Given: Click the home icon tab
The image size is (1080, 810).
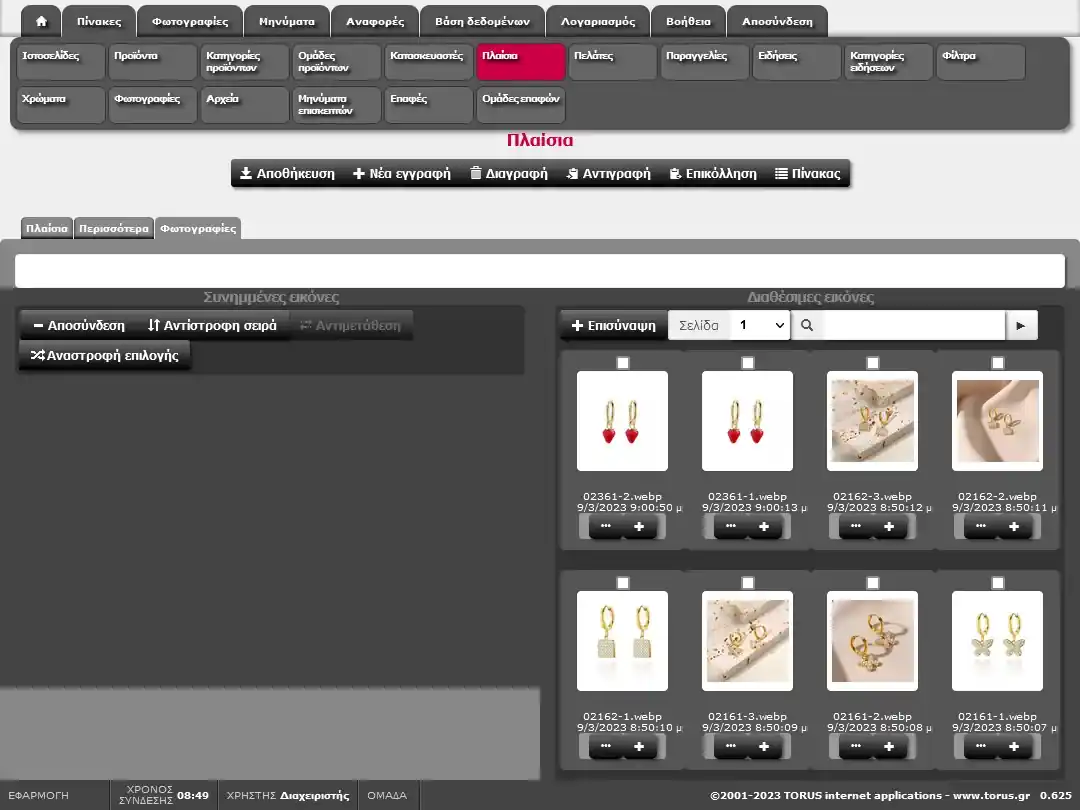Looking at the screenshot, I should [x=41, y=21].
